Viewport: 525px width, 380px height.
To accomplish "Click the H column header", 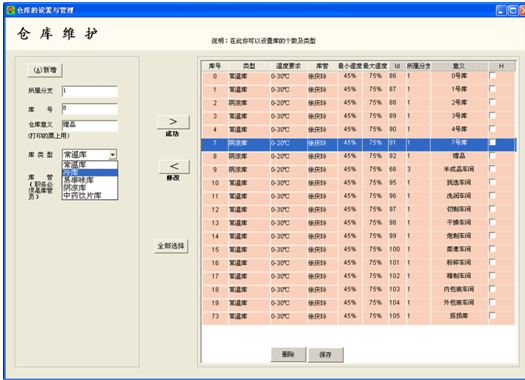I will coord(501,66).
